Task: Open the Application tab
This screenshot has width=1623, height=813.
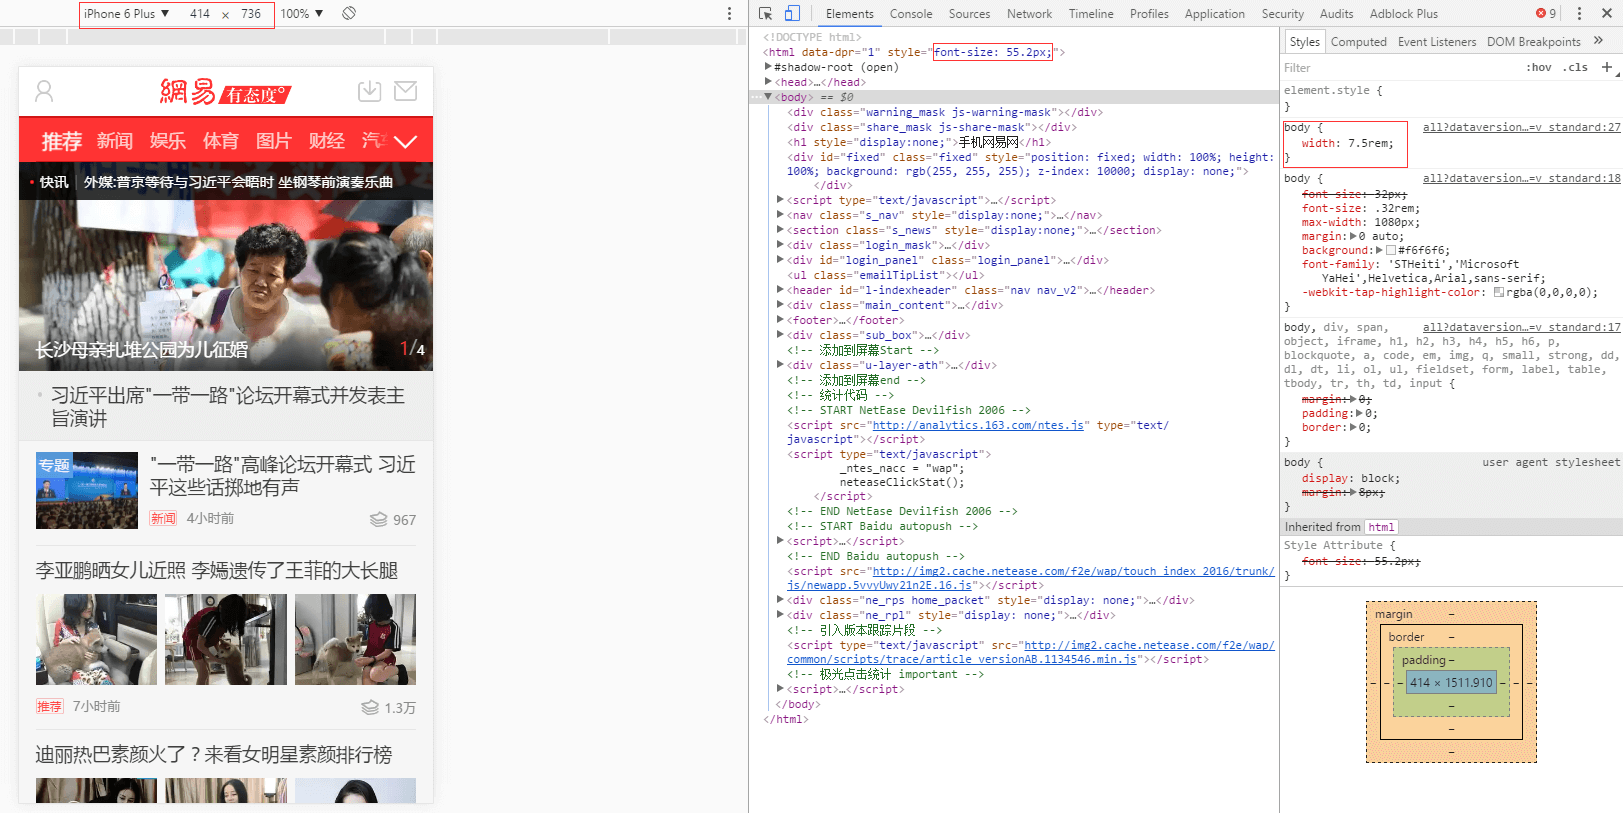Action: [1215, 14]
